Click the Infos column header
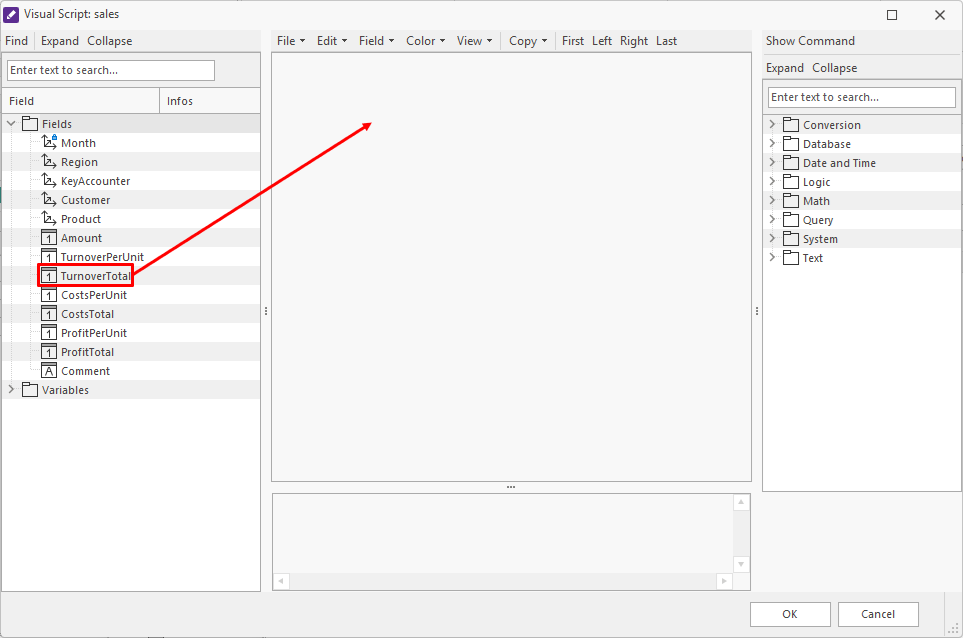Viewport: 963px width, 638px height. click(x=209, y=101)
